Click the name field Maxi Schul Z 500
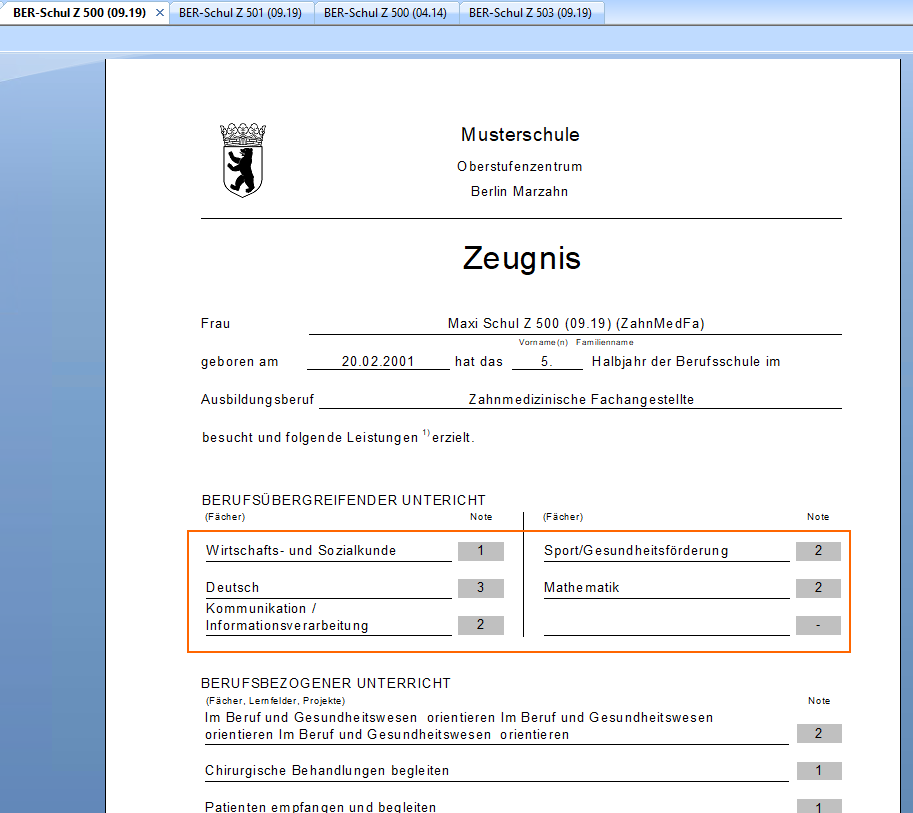913x813 pixels. pyautogui.click(x=575, y=324)
